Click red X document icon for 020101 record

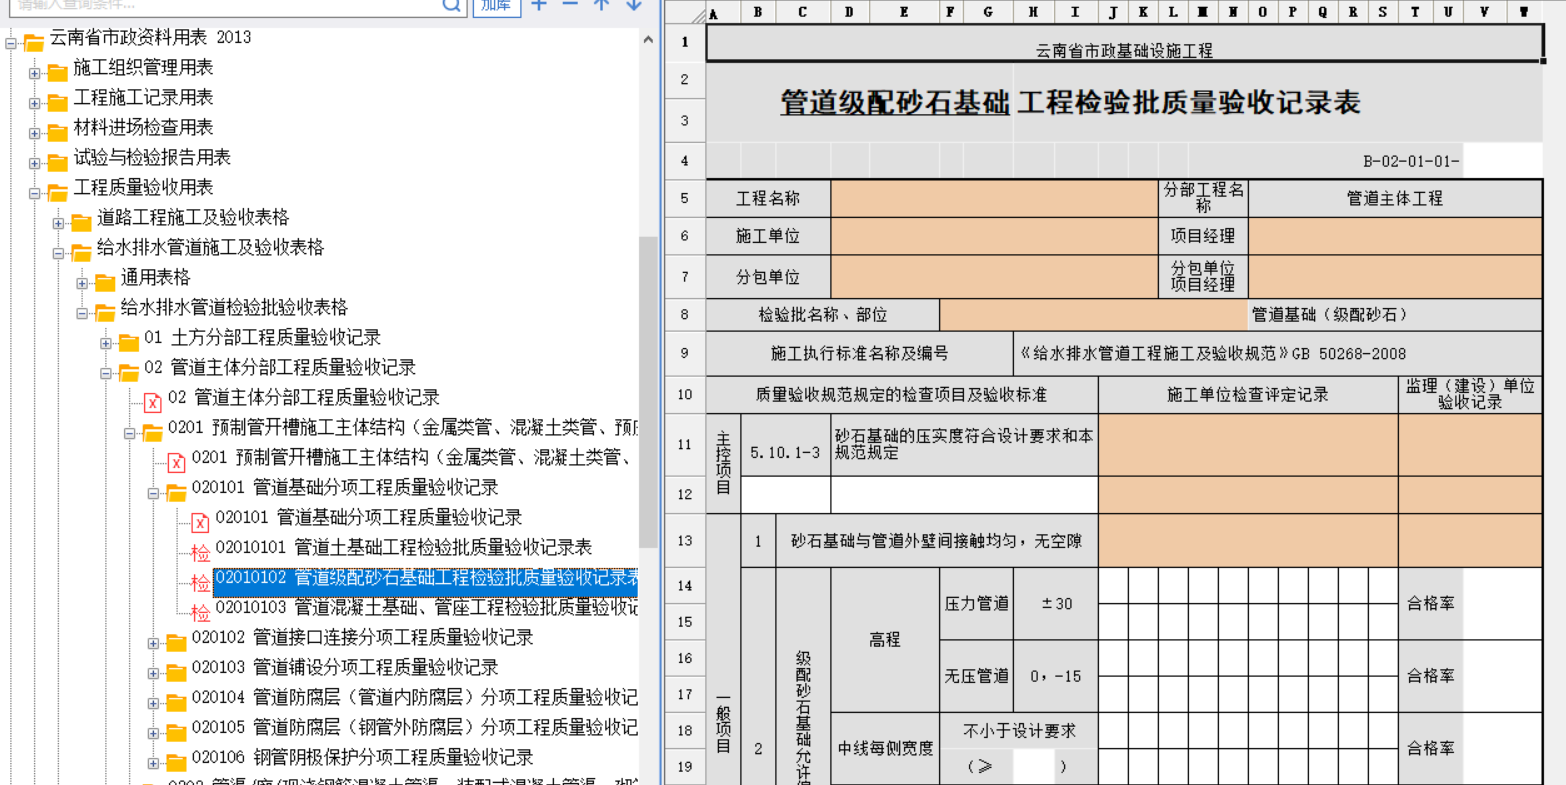pos(200,522)
